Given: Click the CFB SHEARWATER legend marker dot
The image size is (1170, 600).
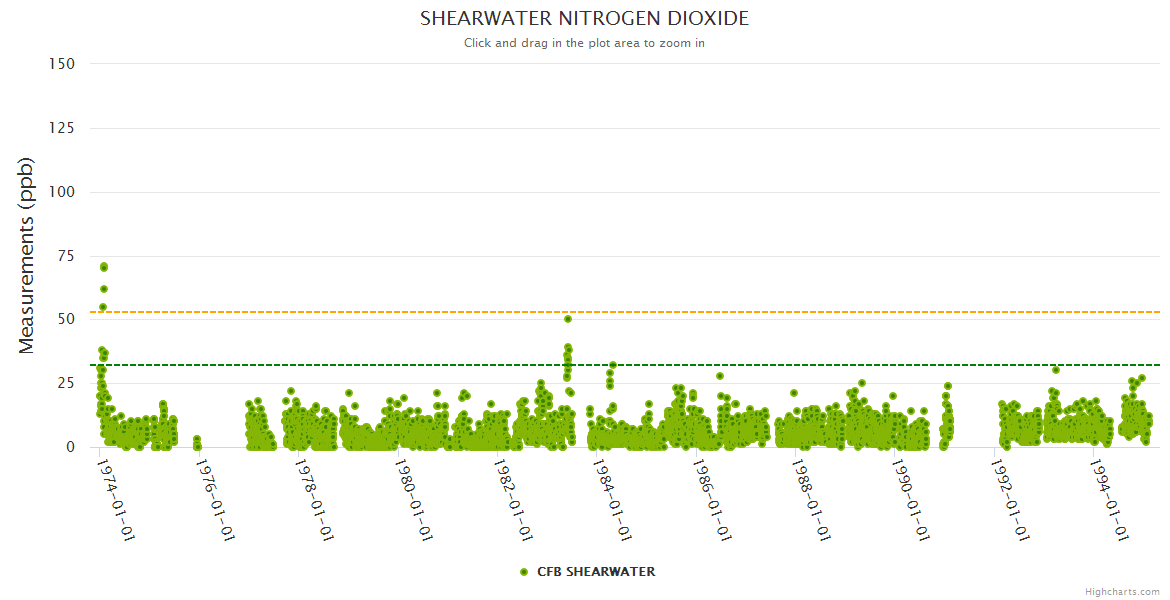Looking at the screenshot, I should [x=524, y=572].
